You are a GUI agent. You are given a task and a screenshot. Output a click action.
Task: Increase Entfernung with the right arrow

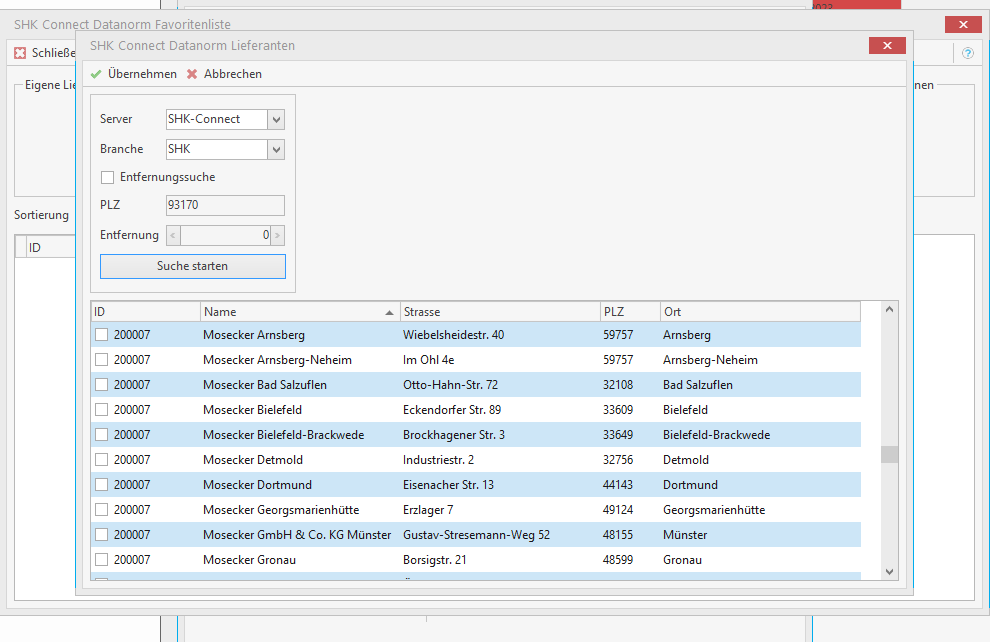[x=278, y=236]
